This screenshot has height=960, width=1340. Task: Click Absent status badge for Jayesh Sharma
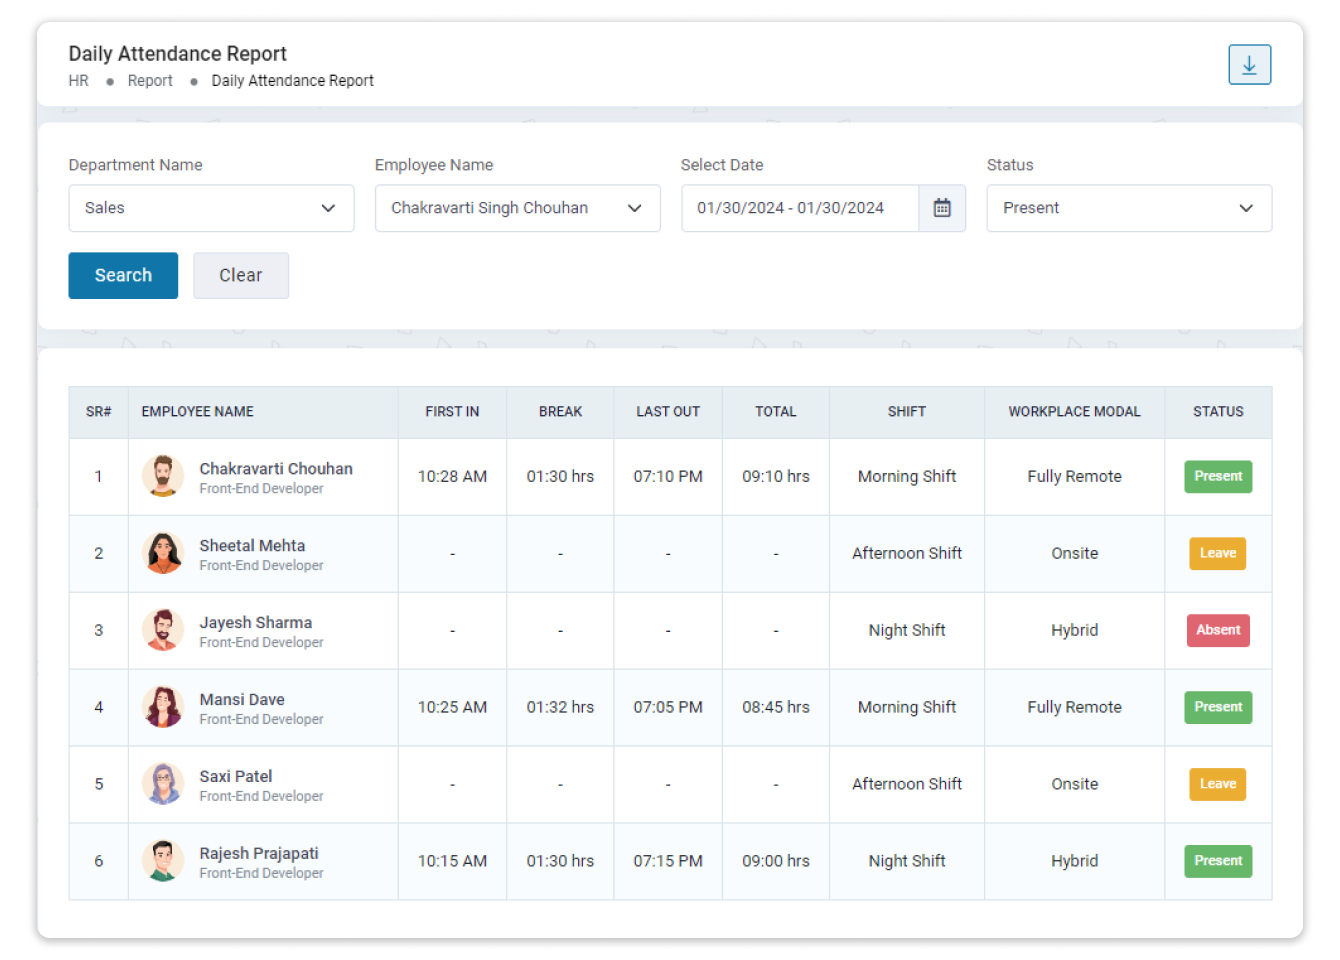click(1217, 630)
